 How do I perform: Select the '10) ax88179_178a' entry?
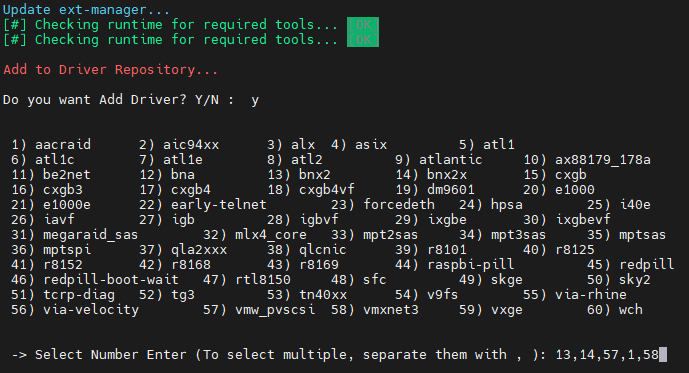[x=587, y=159]
